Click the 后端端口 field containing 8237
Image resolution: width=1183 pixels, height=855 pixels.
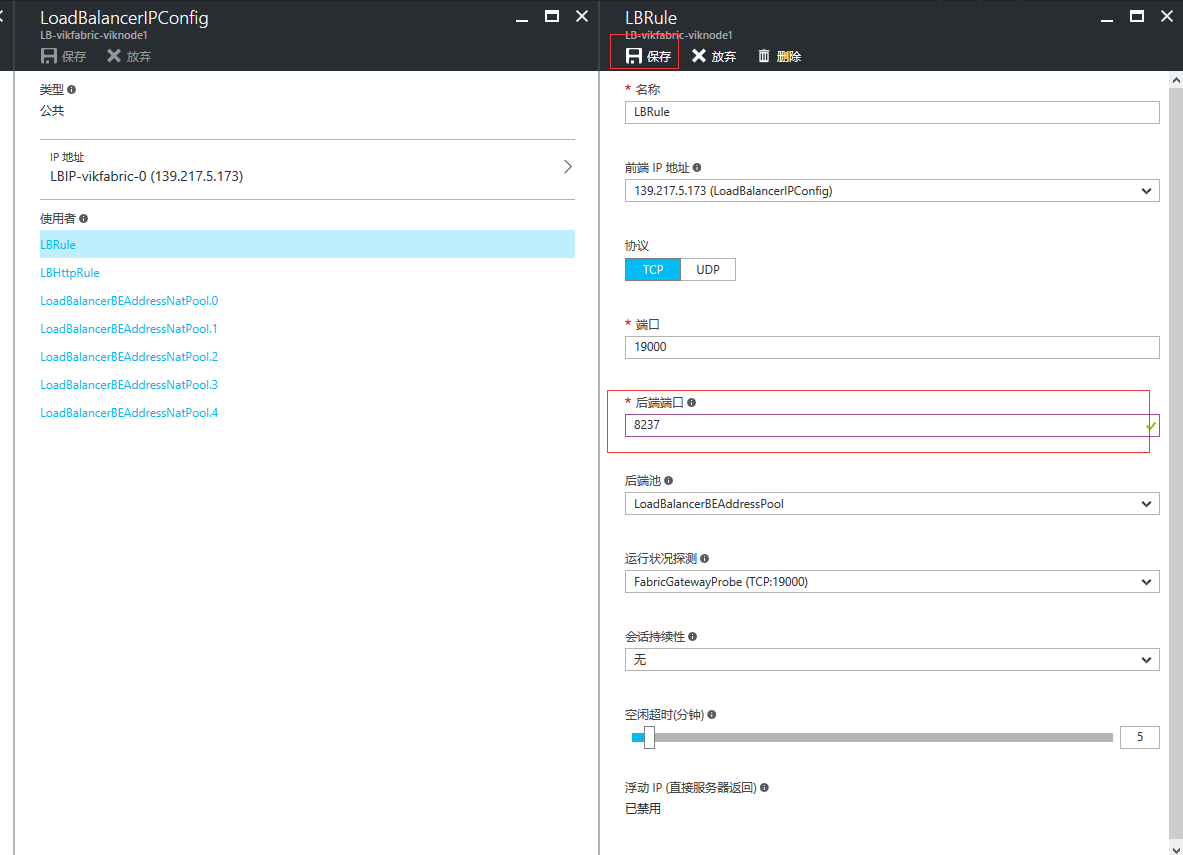click(x=880, y=425)
